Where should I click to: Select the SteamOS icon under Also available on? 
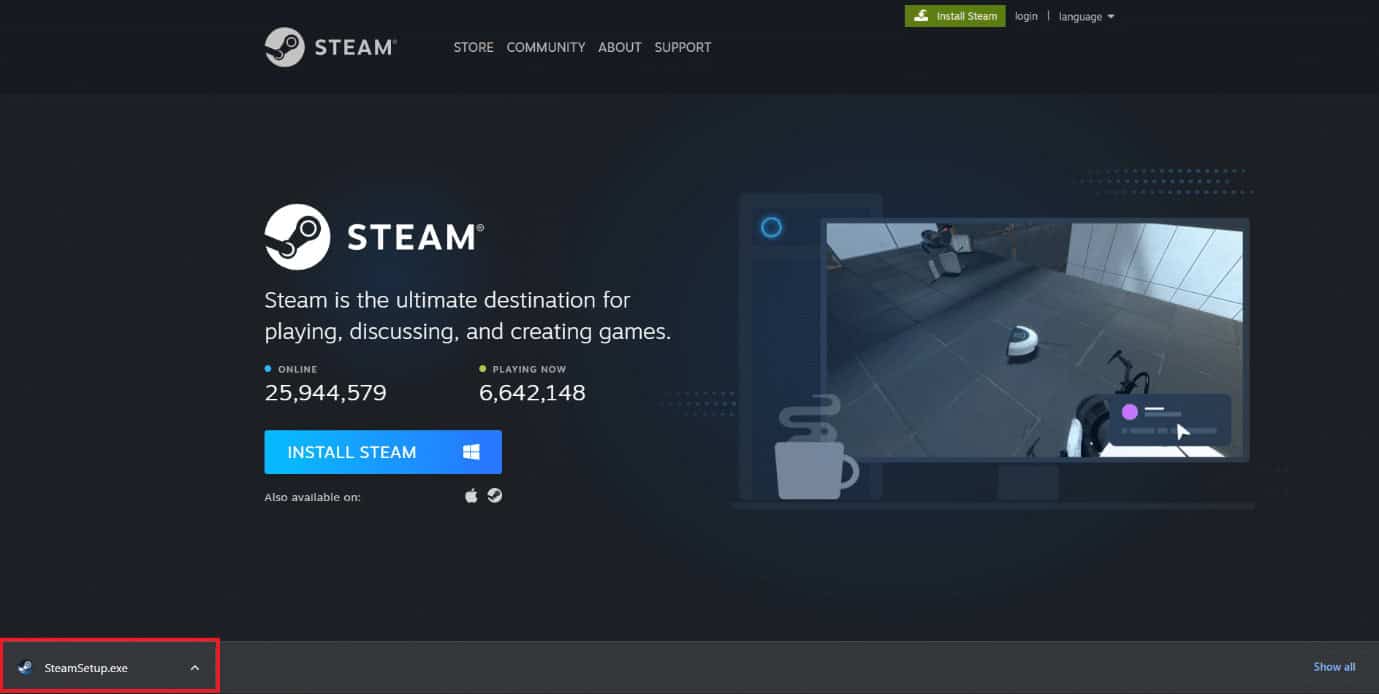(495, 495)
